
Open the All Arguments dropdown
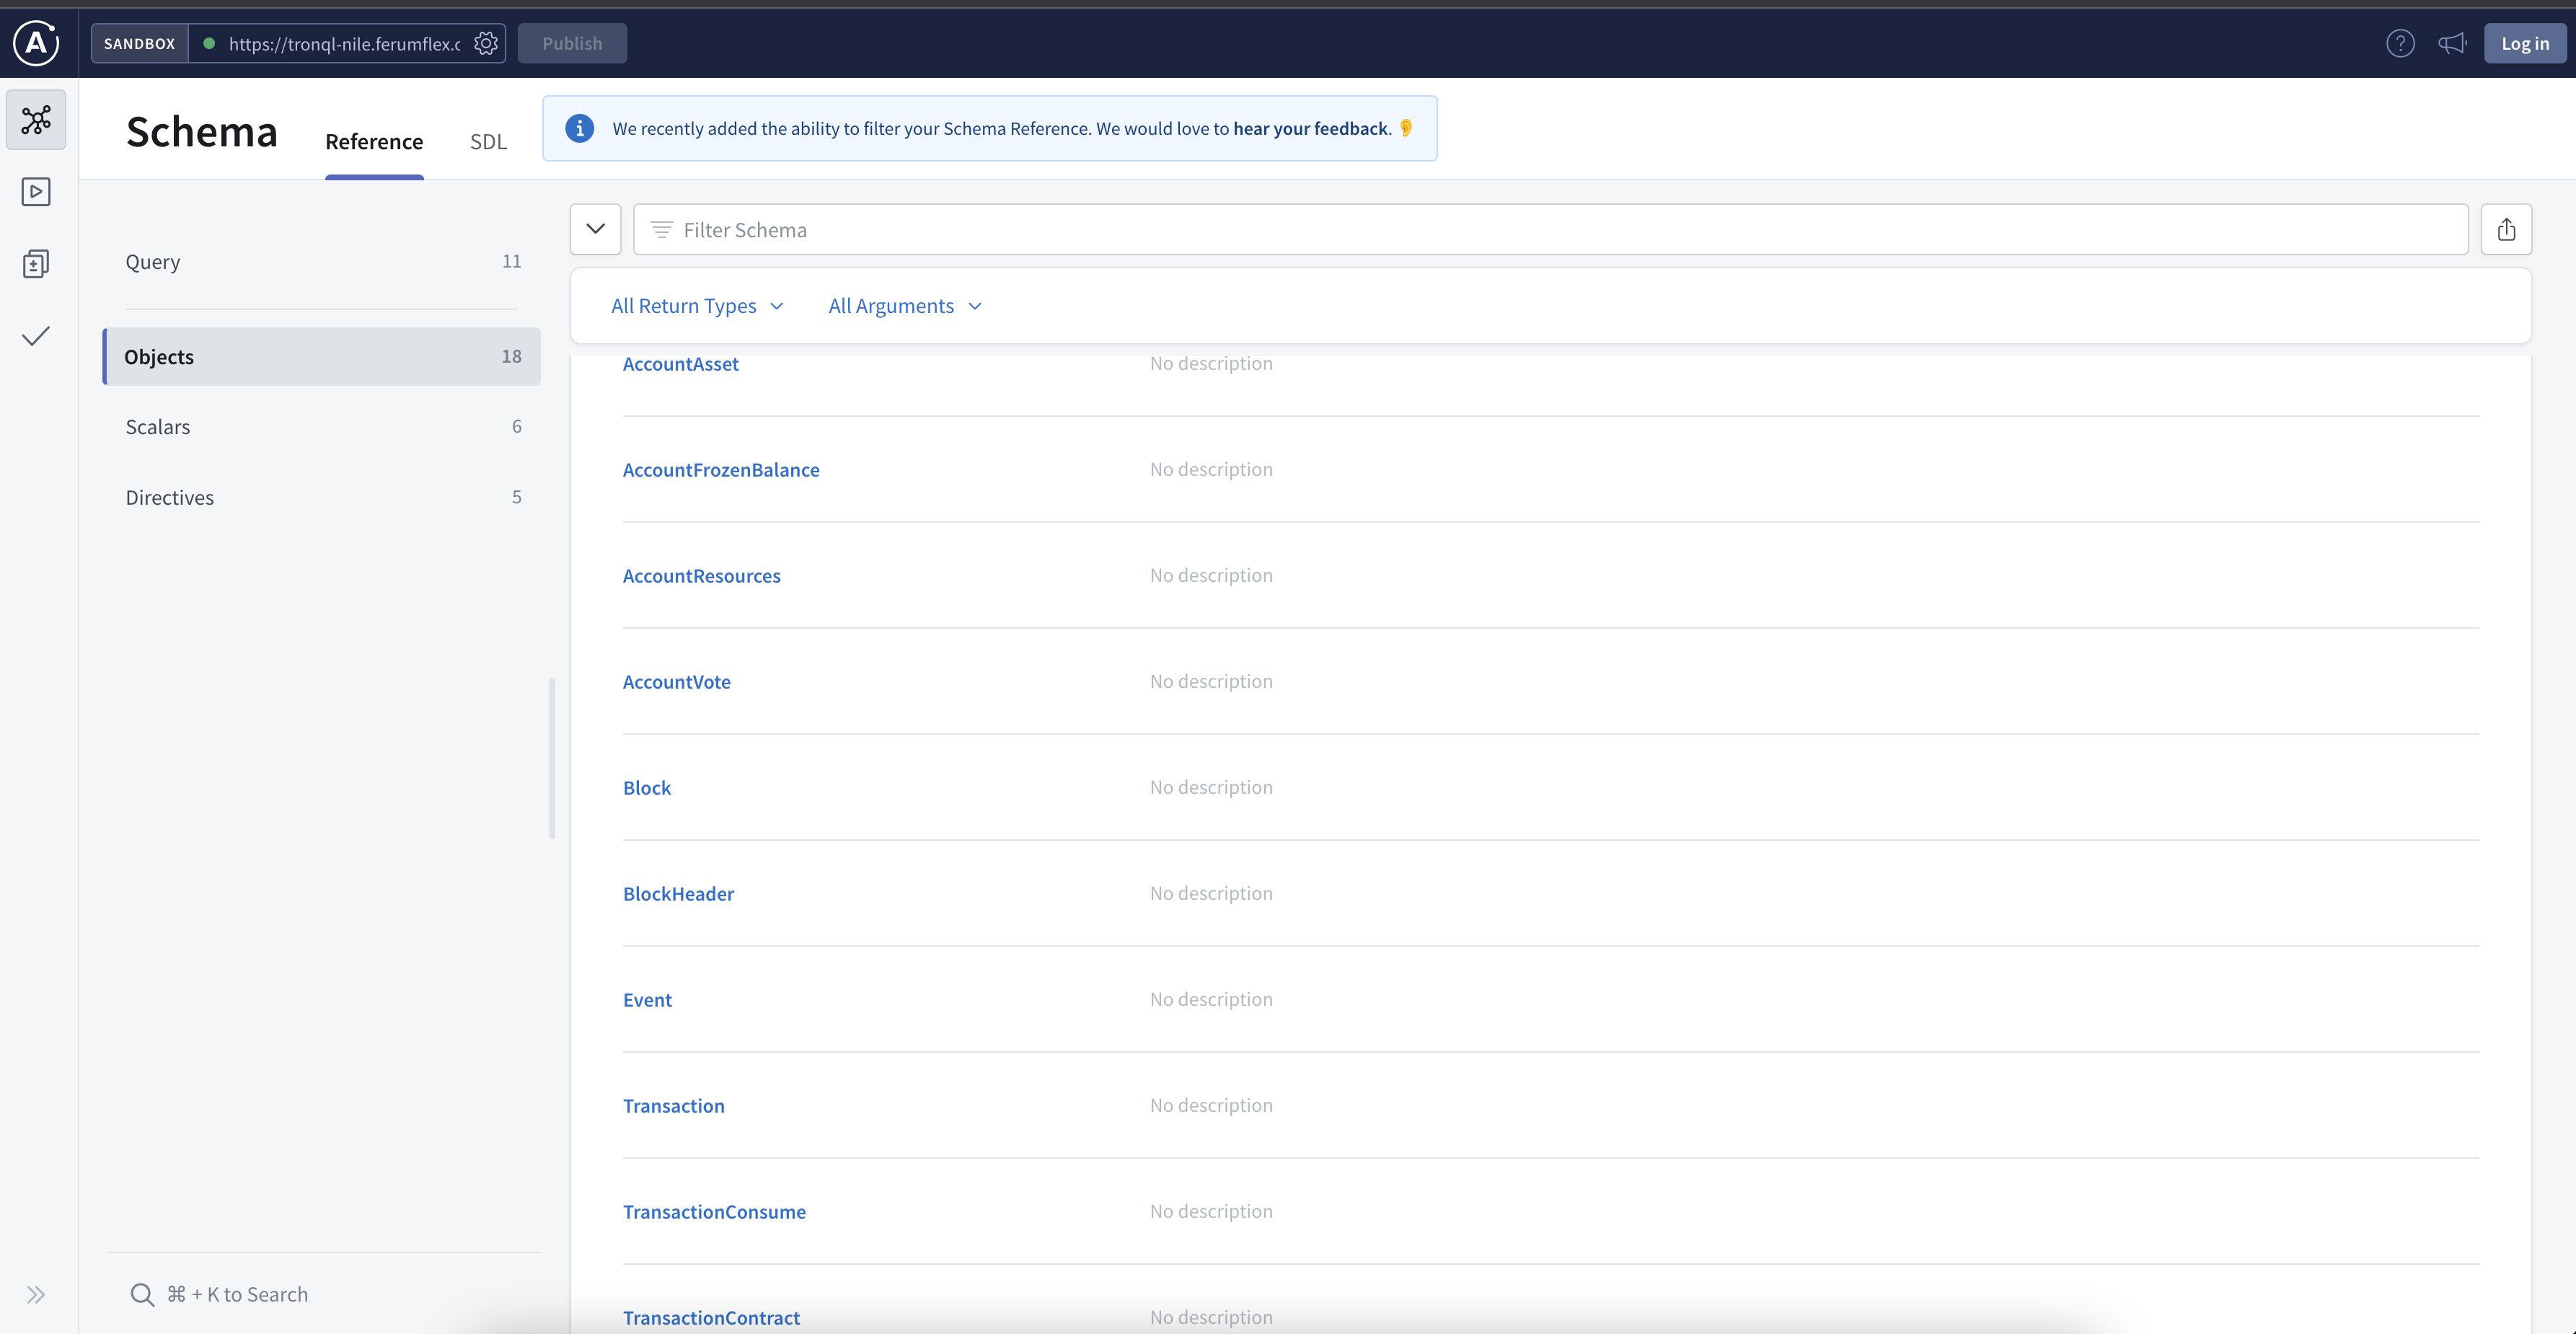point(905,306)
